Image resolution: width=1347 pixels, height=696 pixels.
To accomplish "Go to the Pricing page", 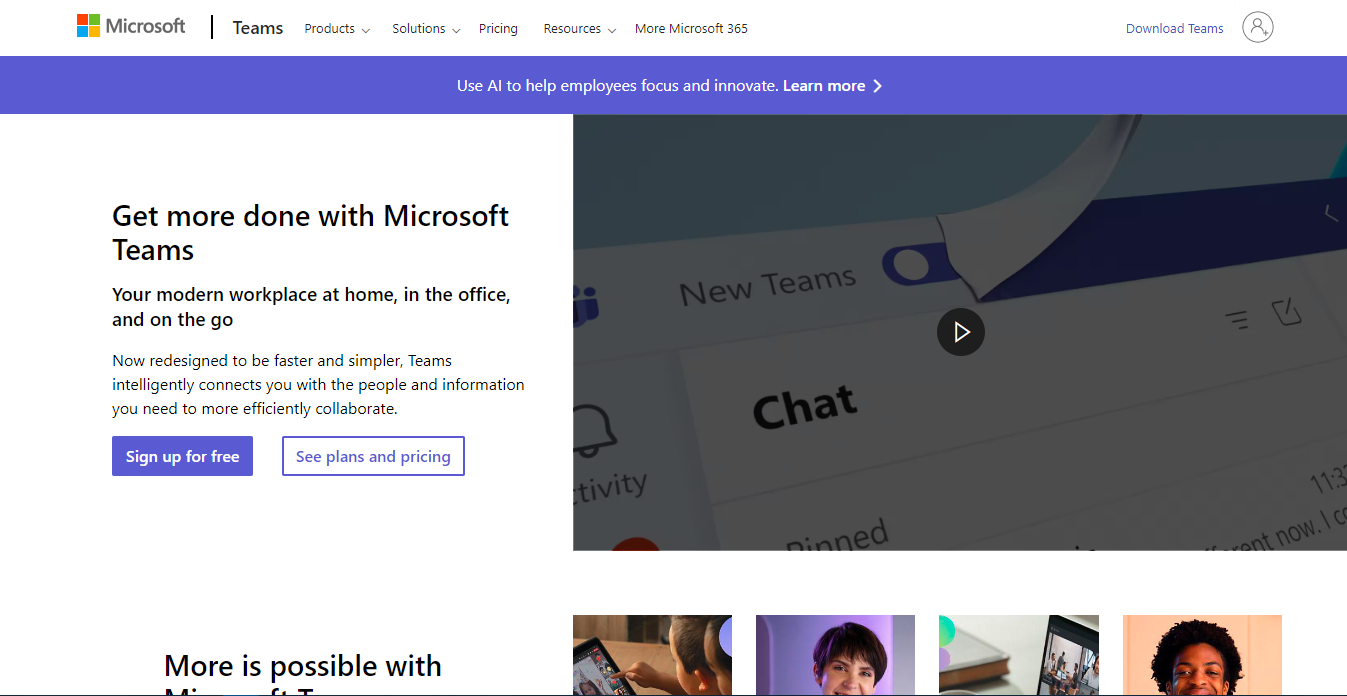I will [x=498, y=29].
